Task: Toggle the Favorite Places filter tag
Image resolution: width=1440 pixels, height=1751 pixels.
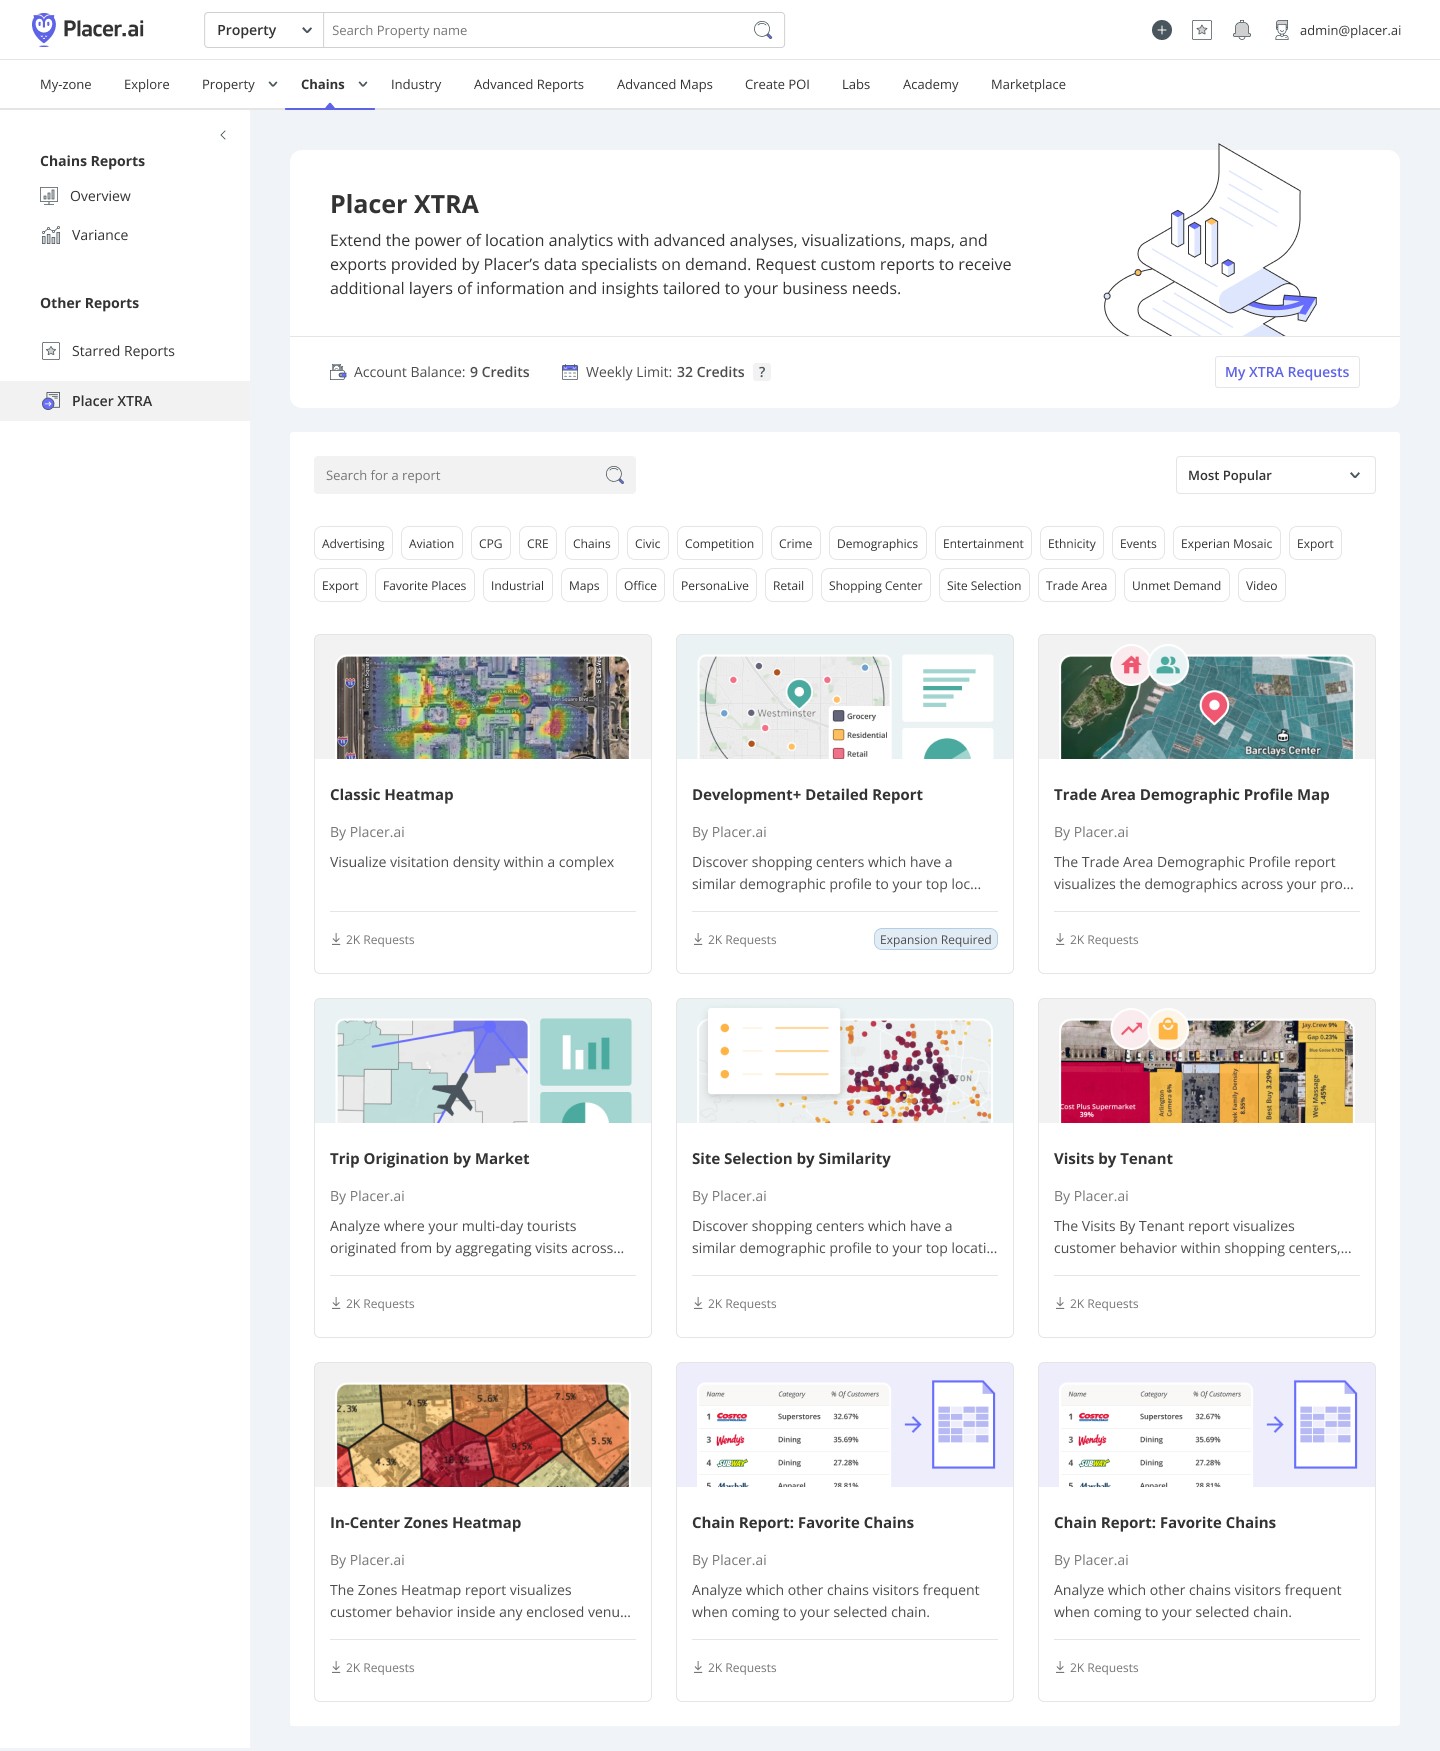Action: [424, 585]
